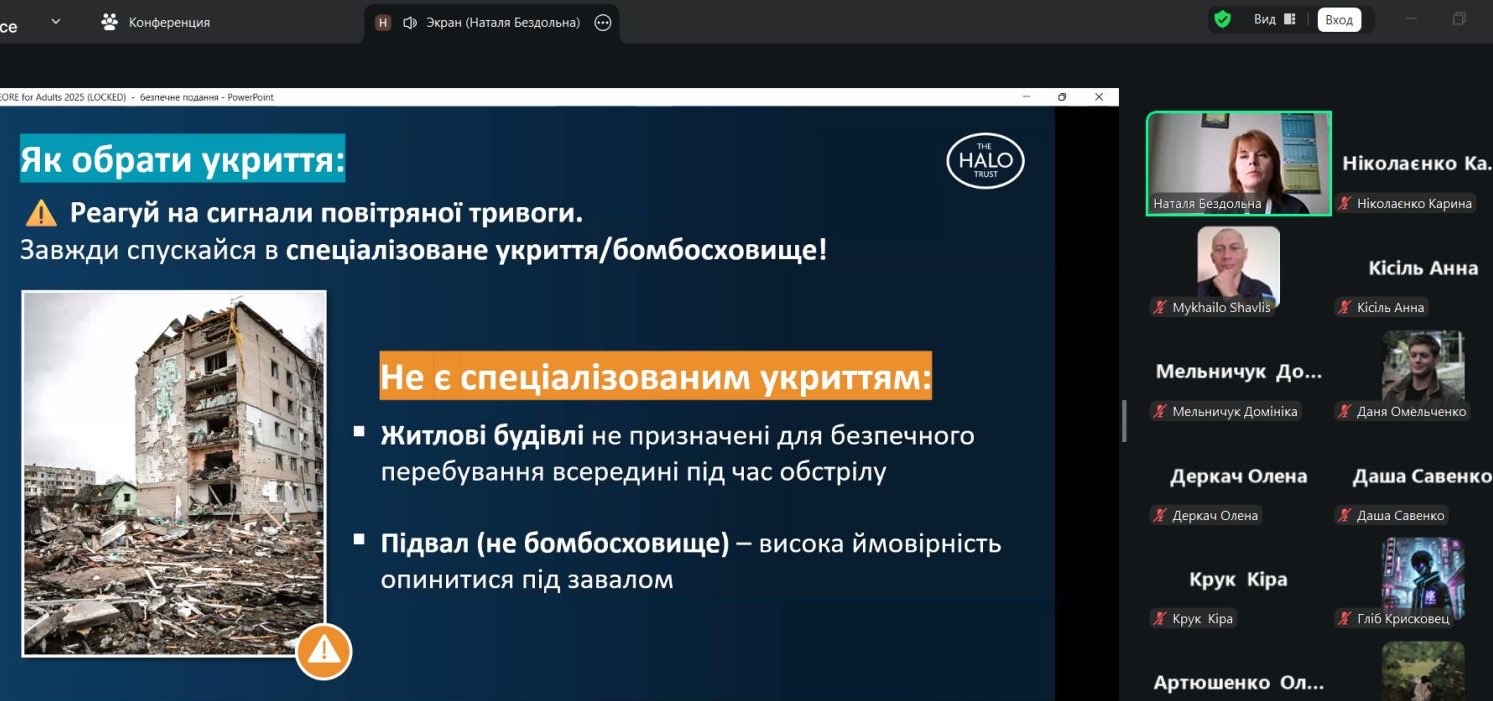Restore the PowerPoint window size
The width and height of the screenshot is (1493, 701).
click(1062, 97)
